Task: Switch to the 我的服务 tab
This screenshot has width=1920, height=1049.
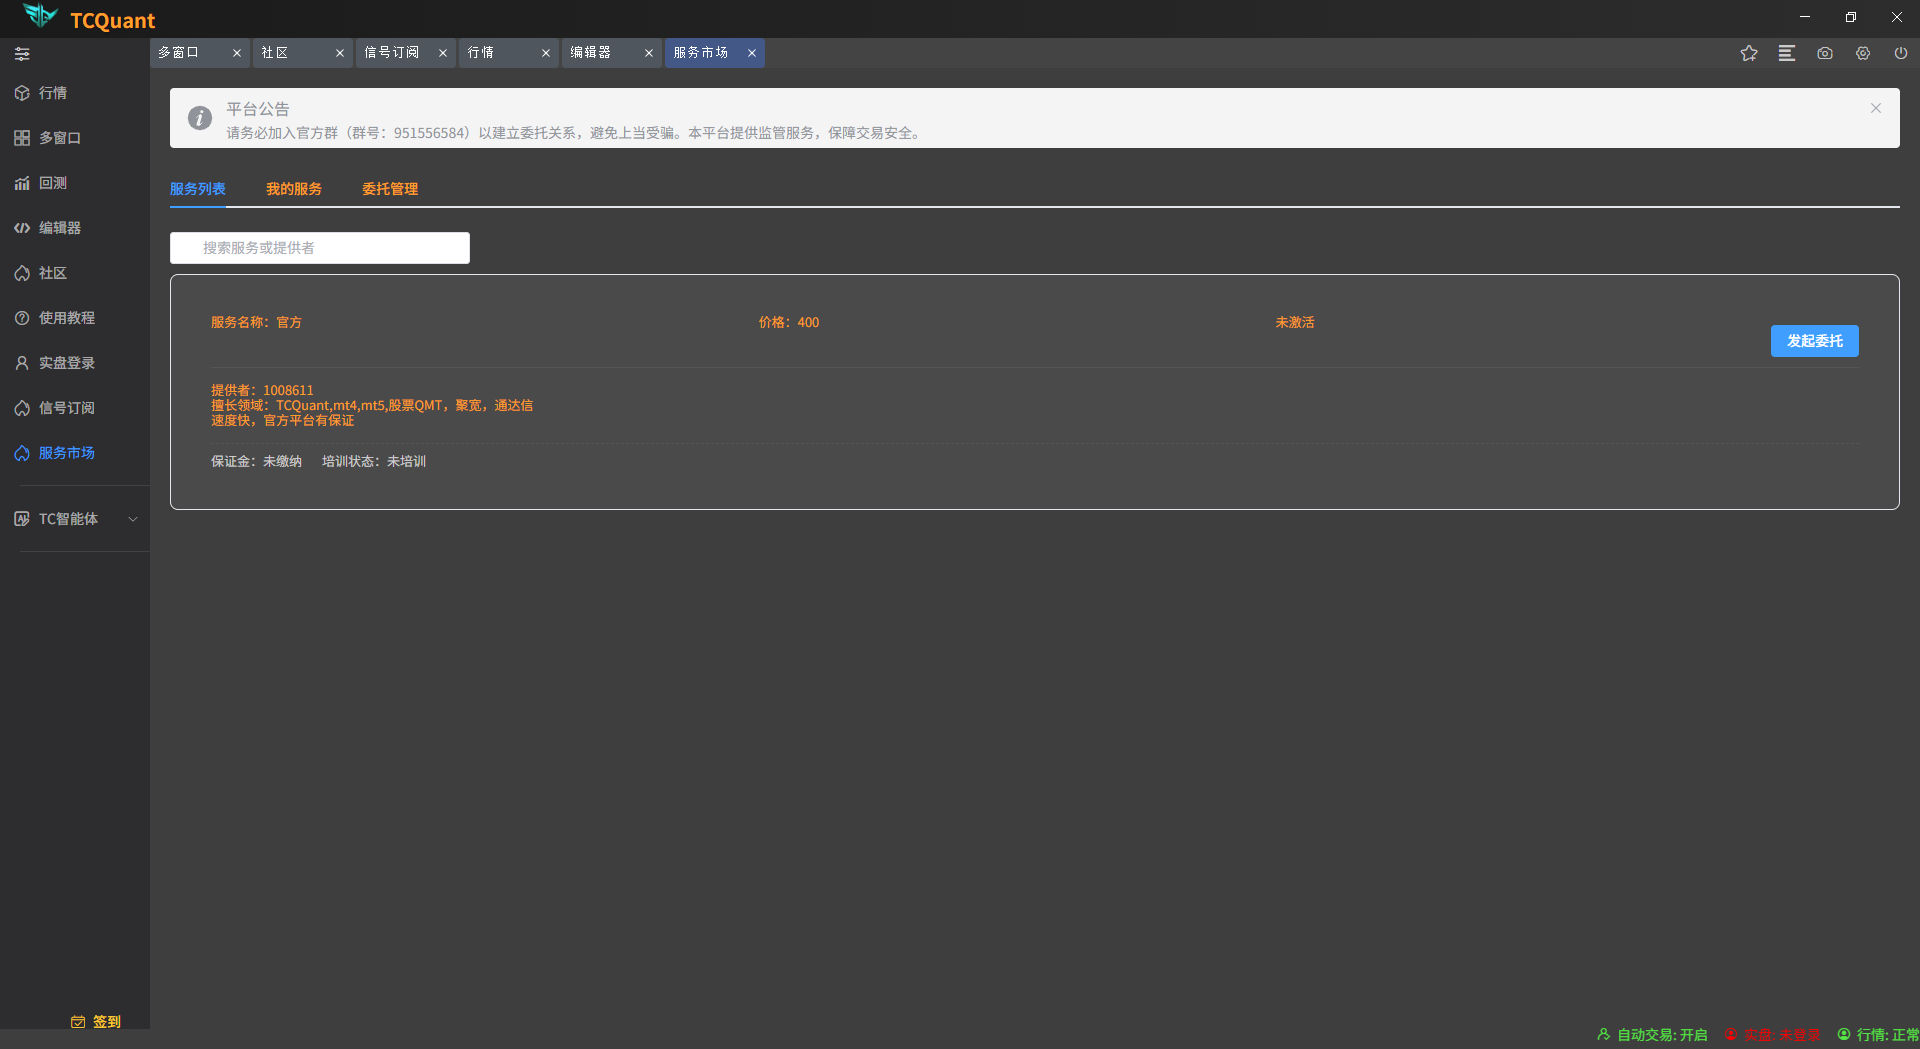Action: point(293,189)
